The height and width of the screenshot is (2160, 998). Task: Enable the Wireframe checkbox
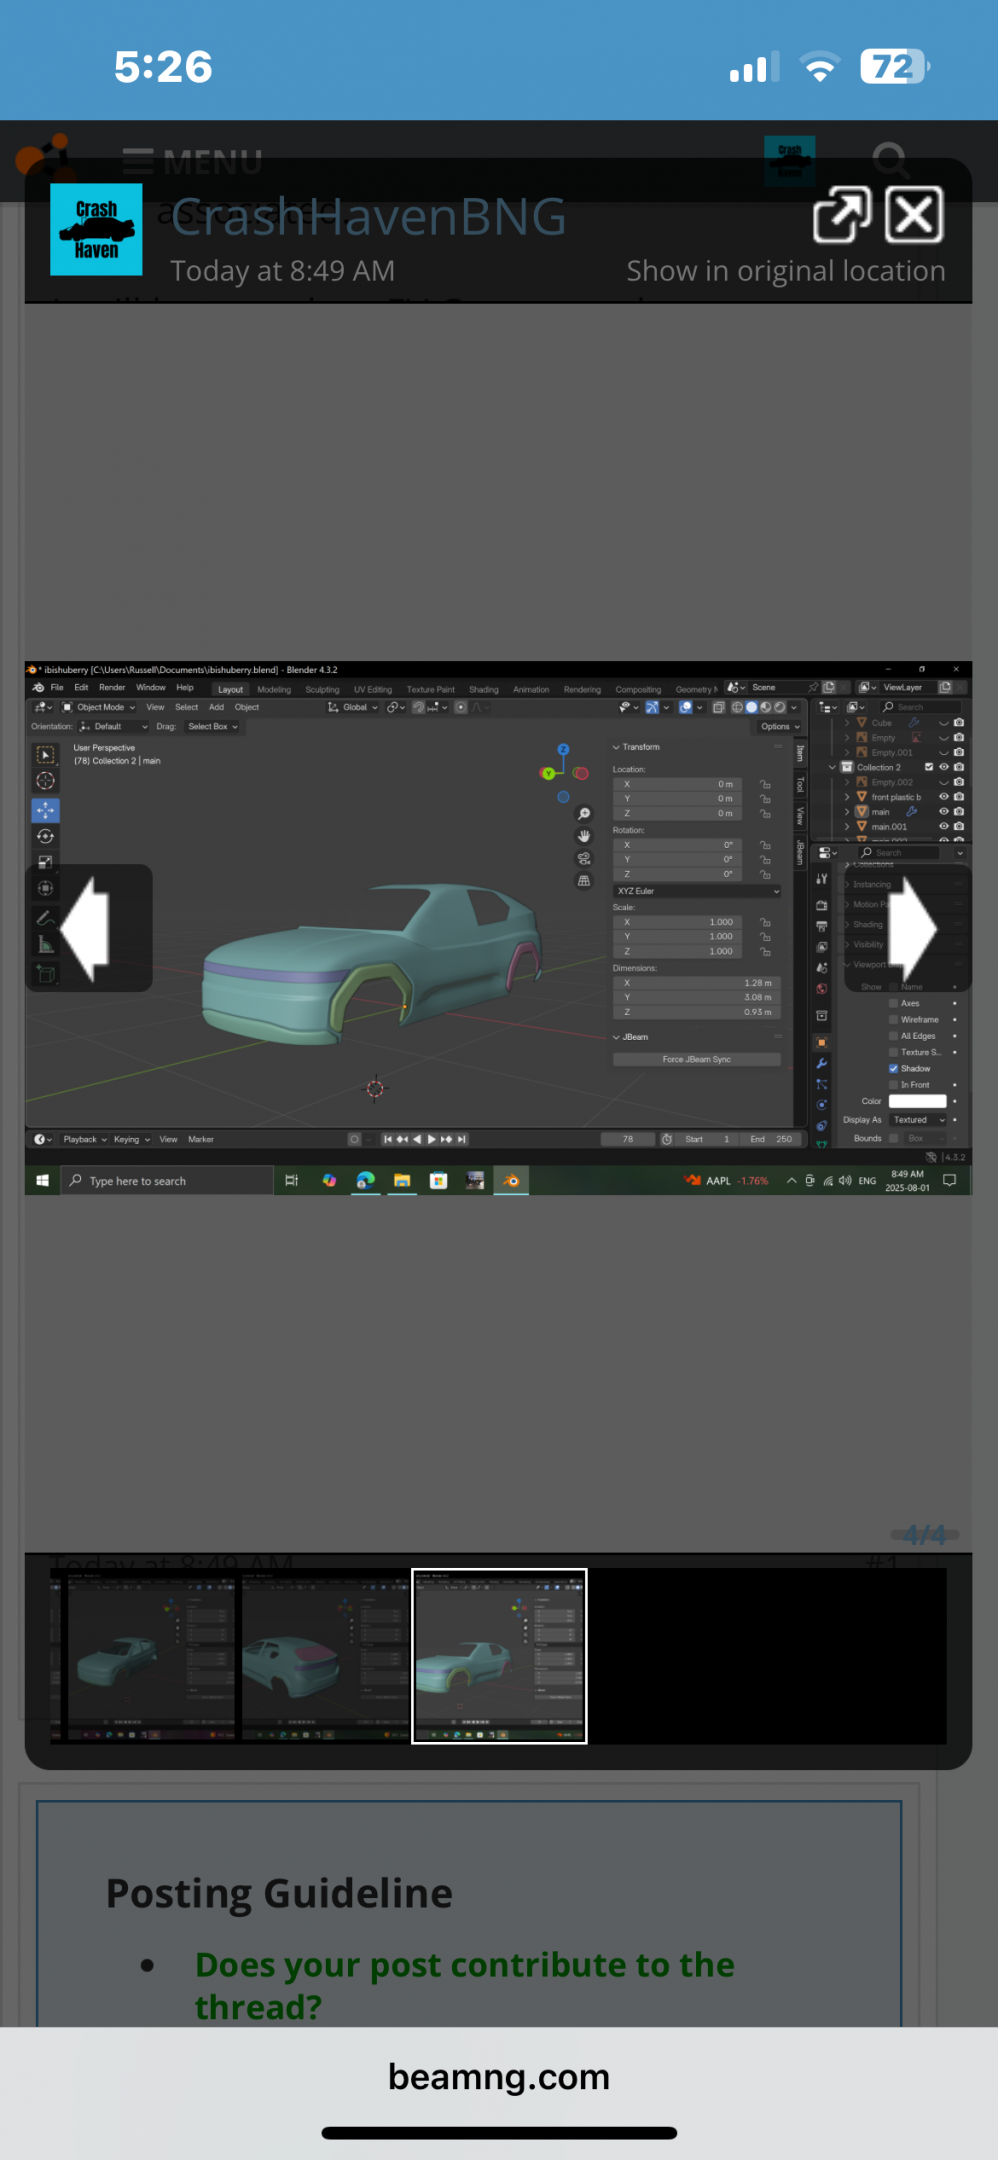pos(893,1019)
